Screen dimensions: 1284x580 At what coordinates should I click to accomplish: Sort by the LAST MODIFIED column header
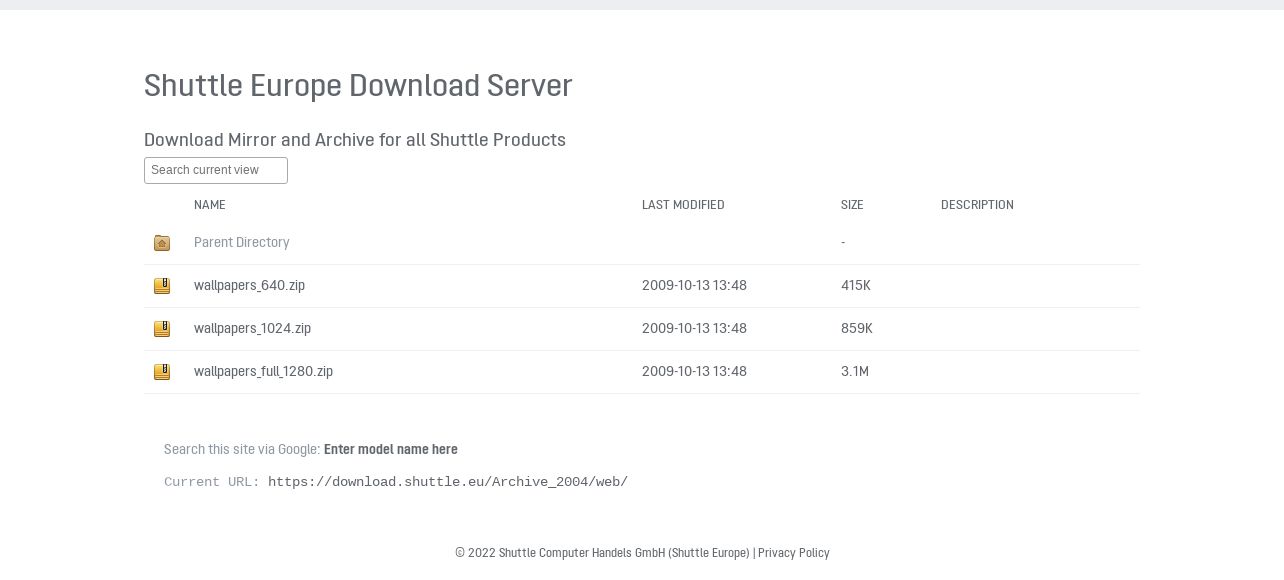pos(683,205)
